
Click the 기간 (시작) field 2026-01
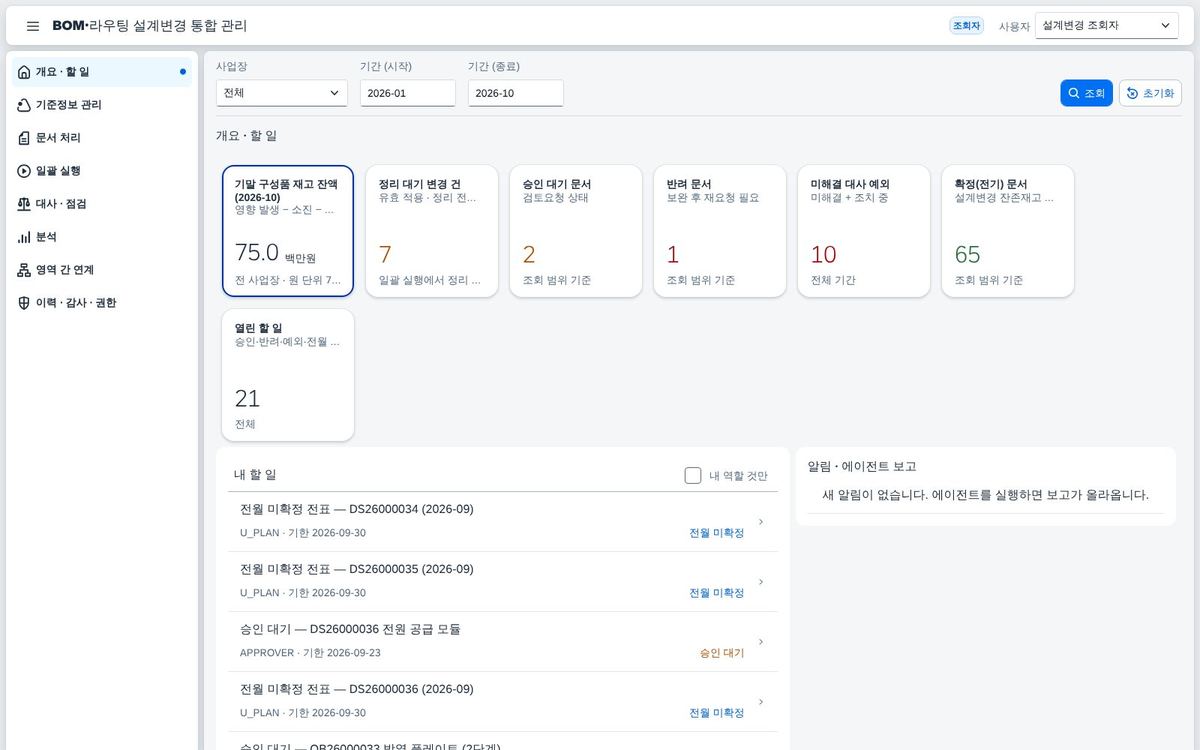click(x=408, y=93)
